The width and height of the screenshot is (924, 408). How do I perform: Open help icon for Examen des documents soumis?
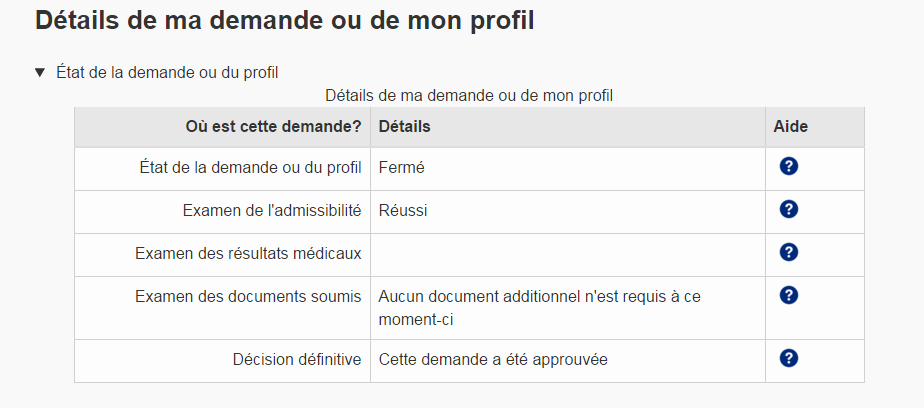(788, 295)
